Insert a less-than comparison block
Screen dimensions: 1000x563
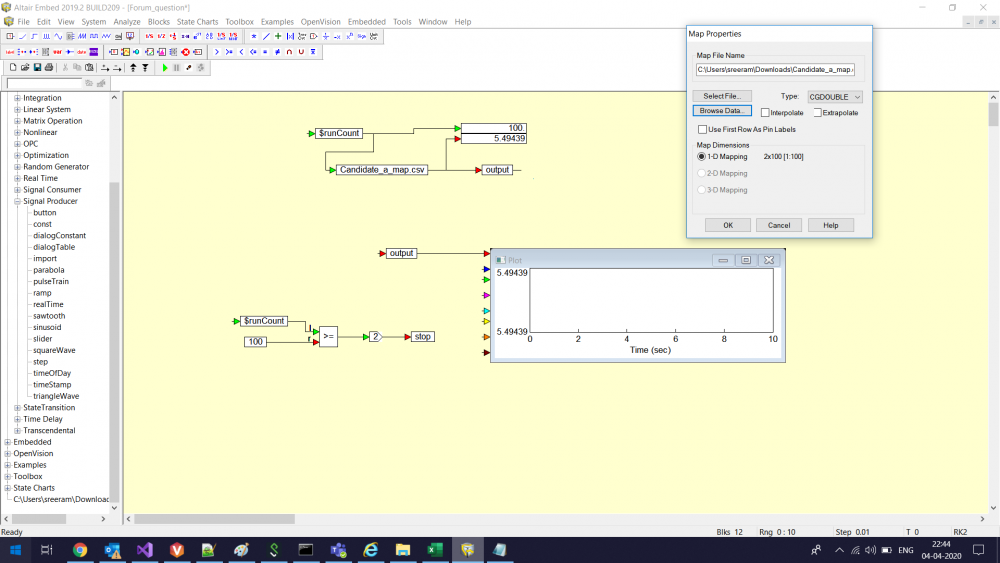tap(241, 52)
